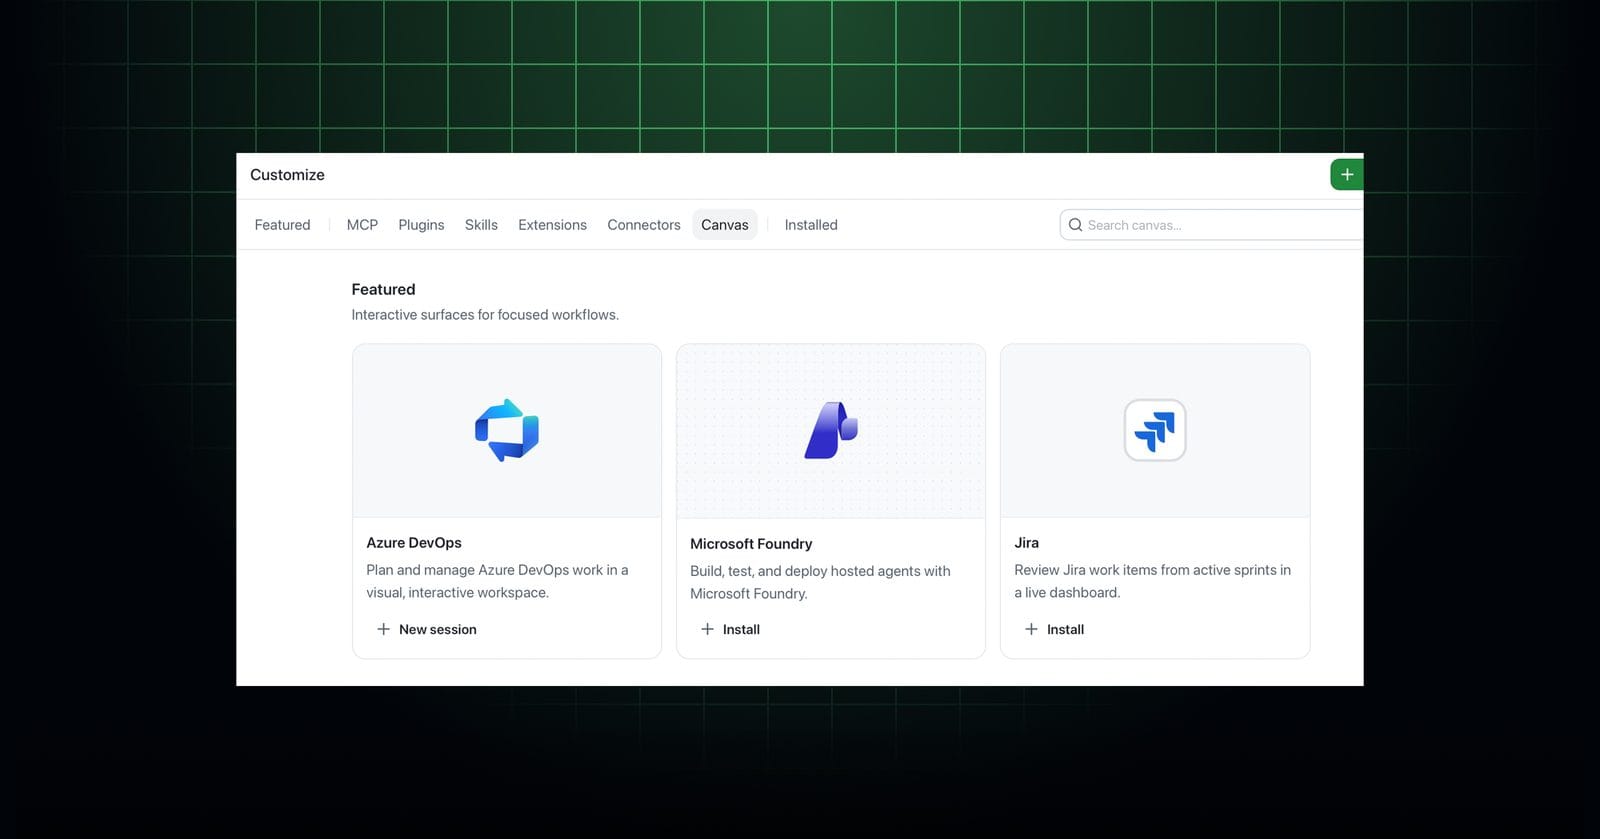
Task: Click the Microsoft Foundry logo icon
Action: tap(831, 430)
